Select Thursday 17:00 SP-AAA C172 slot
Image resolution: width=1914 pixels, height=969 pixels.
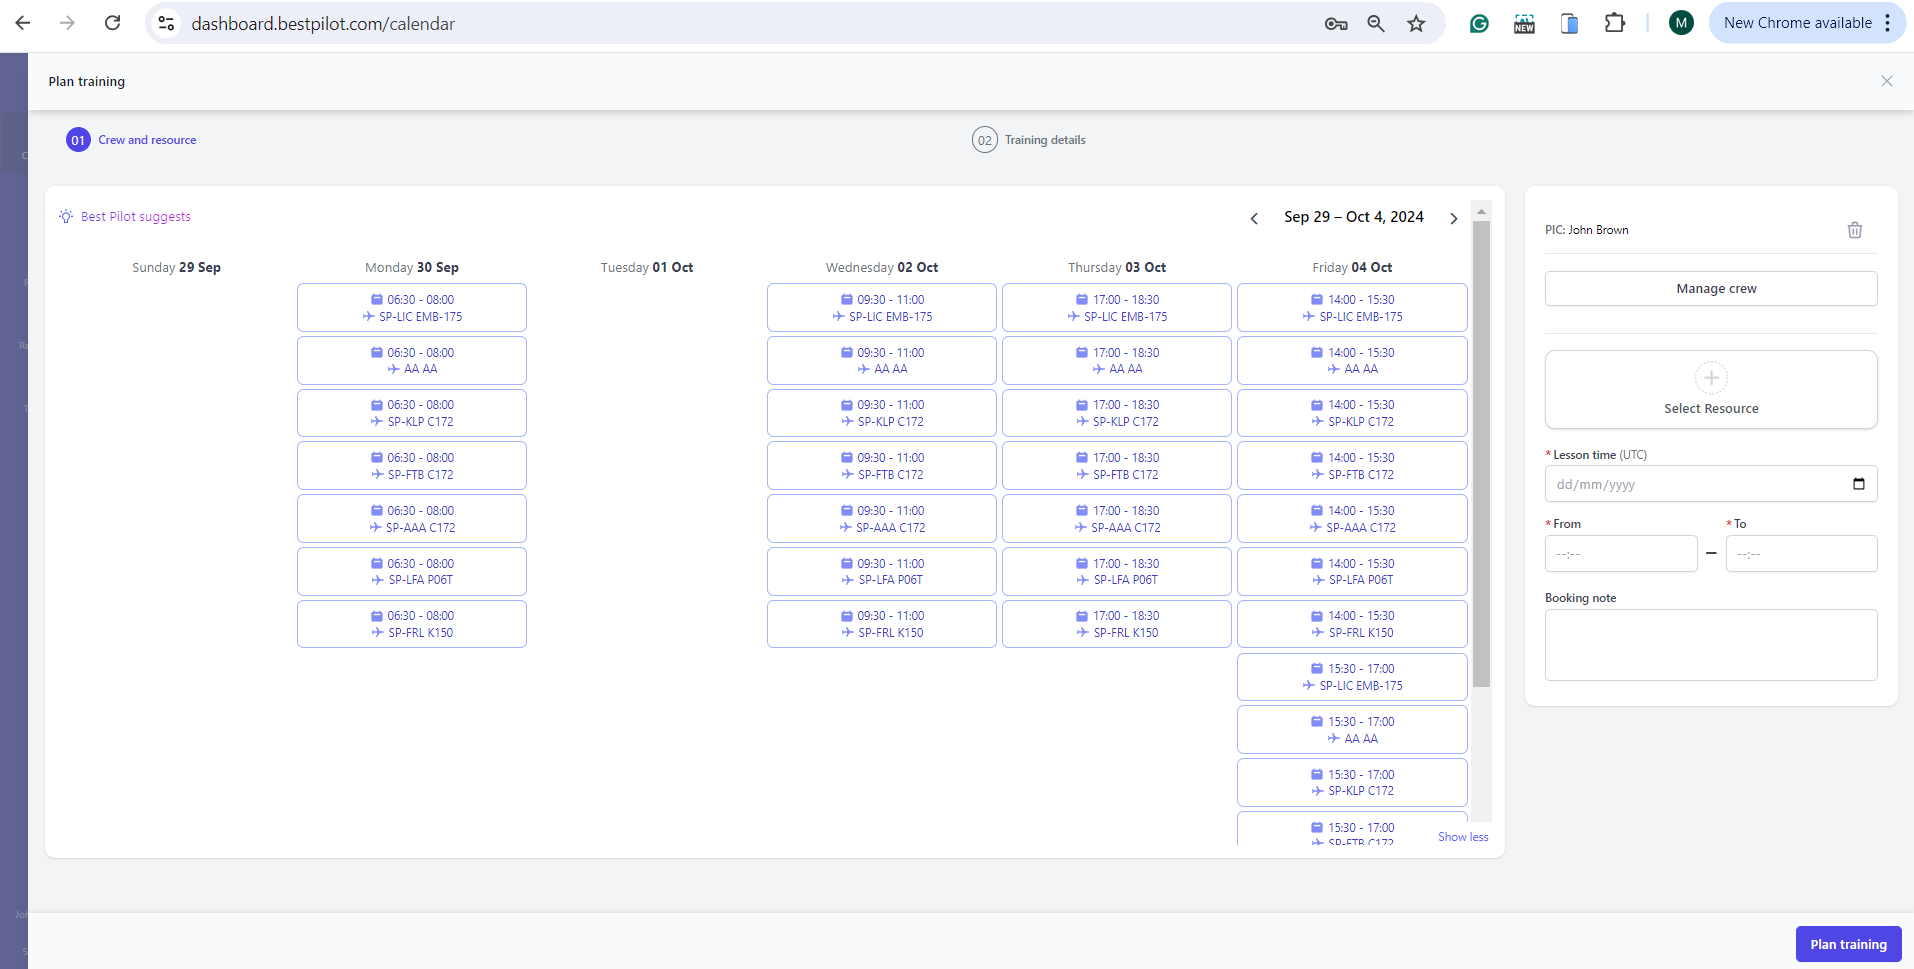tap(1117, 519)
